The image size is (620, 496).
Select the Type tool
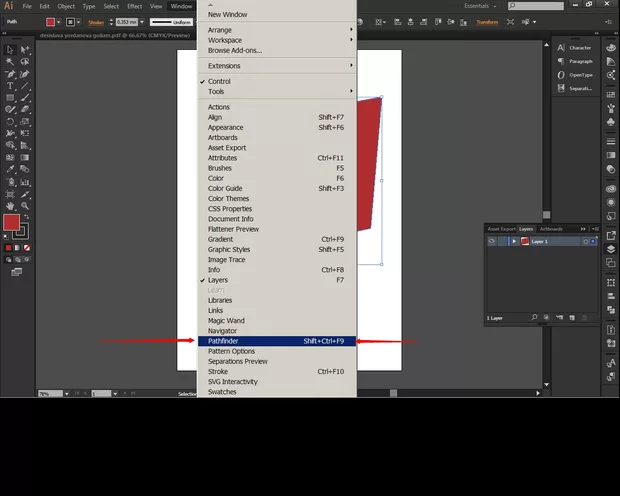[10, 86]
